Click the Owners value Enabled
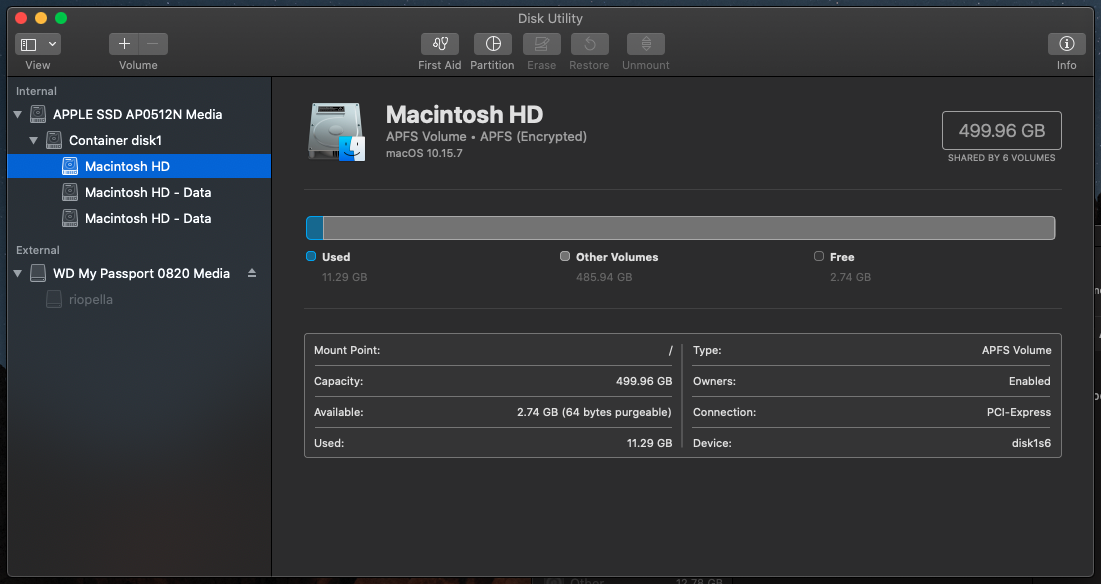Screen dimensions: 1101x584 pyautogui.click(x=1029, y=381)
